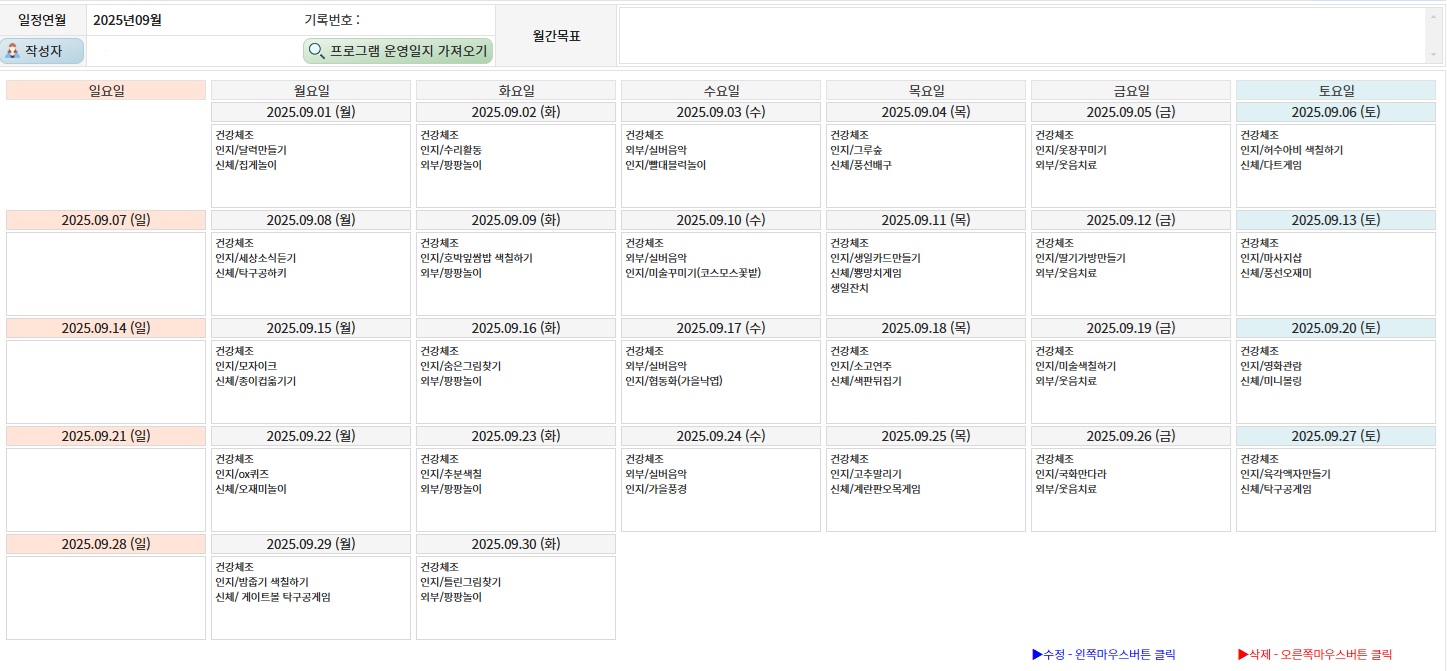This screenshot has width=1447, height=671.
Task: Click the 일요일 column header
Action: pos(106,90)
